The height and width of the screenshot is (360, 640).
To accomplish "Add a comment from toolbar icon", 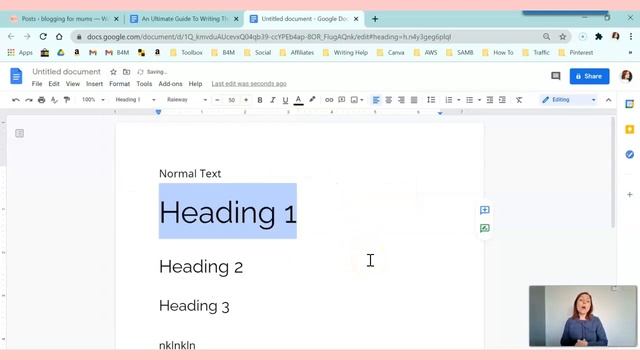I will pyautogui.click(x=342, y=100).
